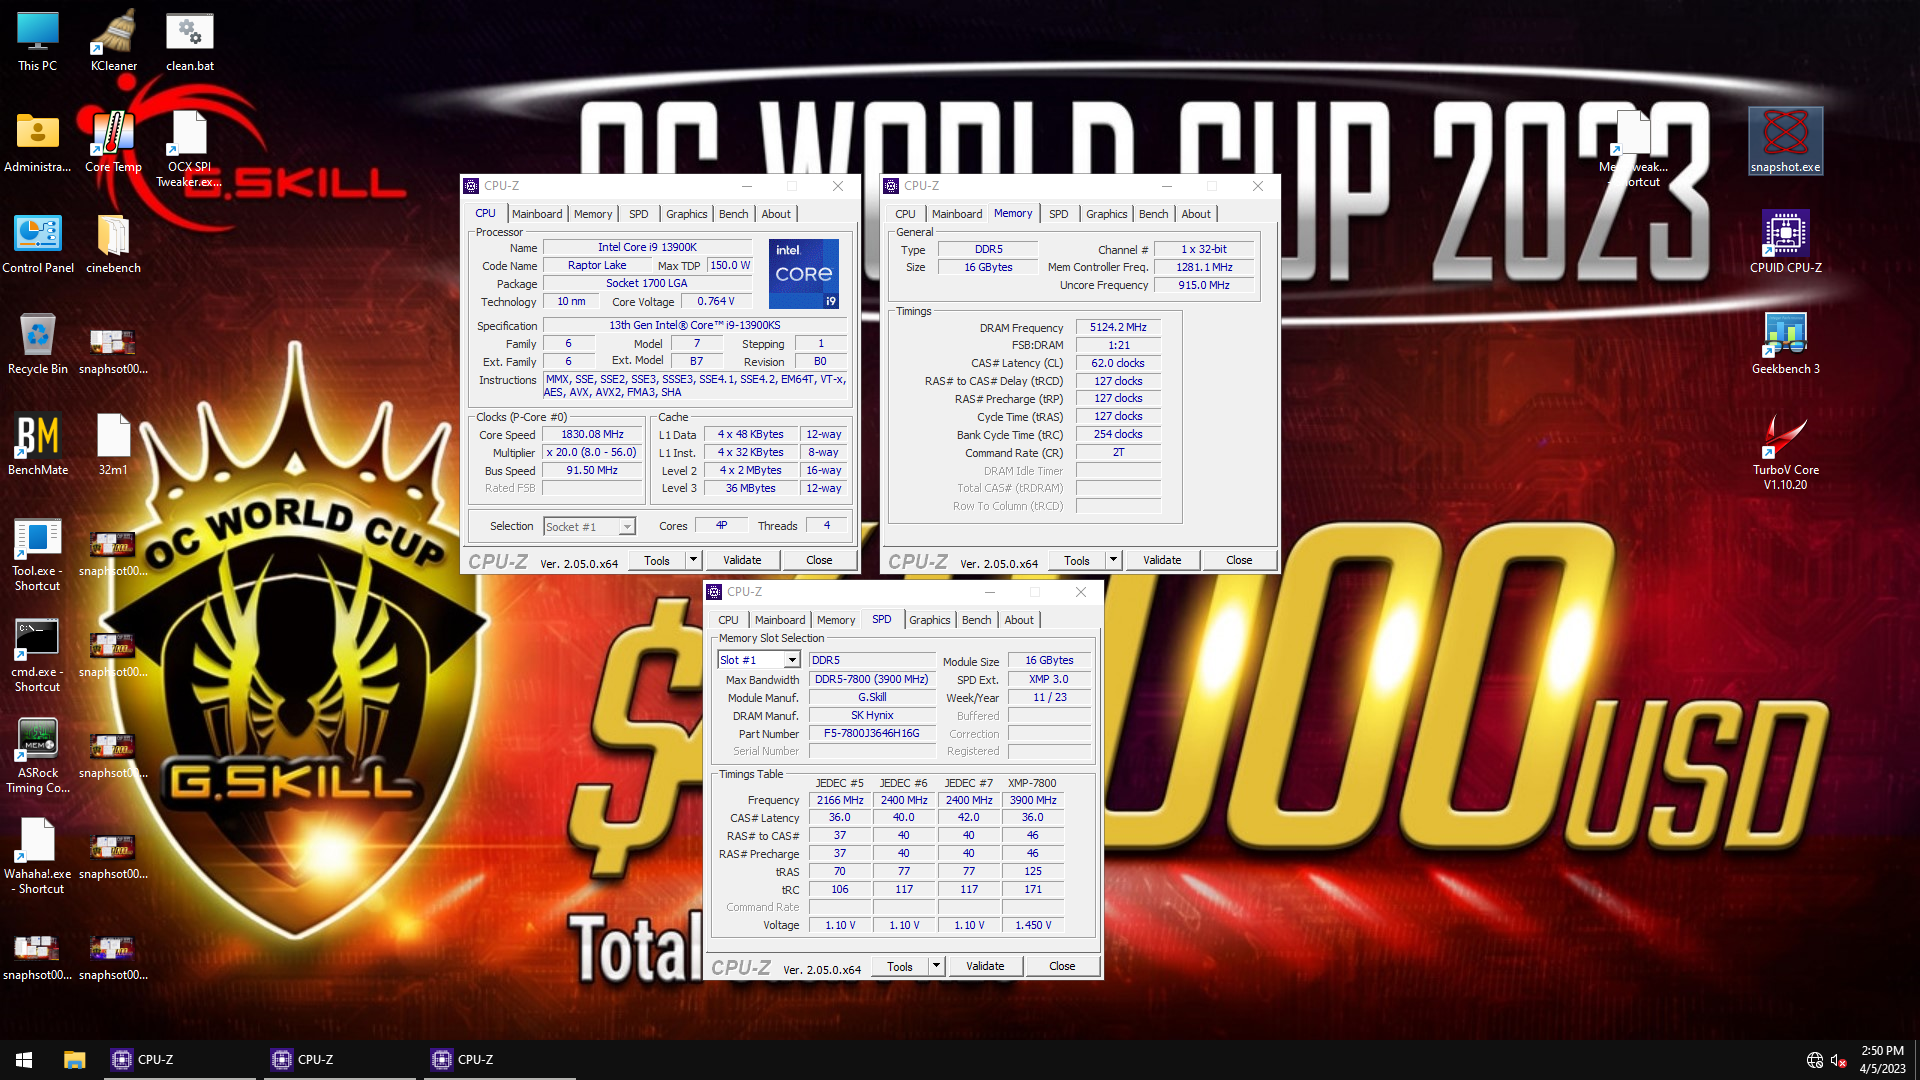Select the clean.bat file icon

(x=190, y=42)
